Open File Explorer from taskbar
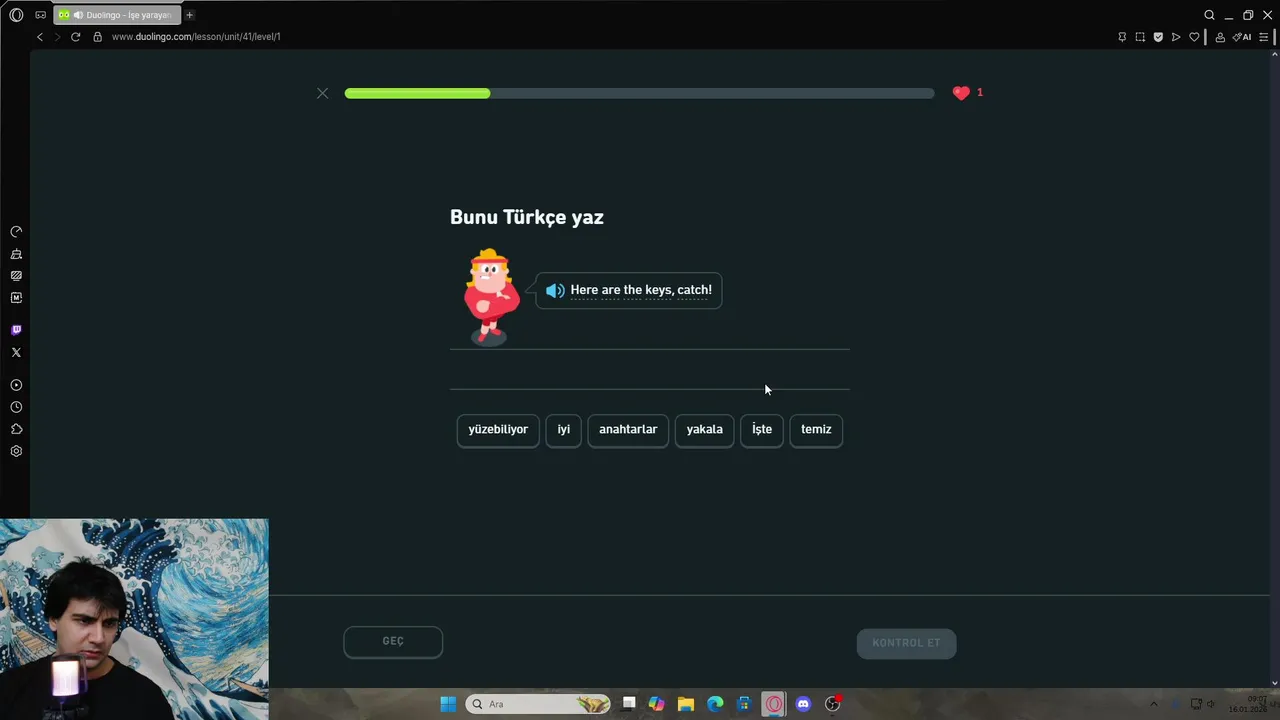Screen dimensions: 1280x720 (686, 704)
